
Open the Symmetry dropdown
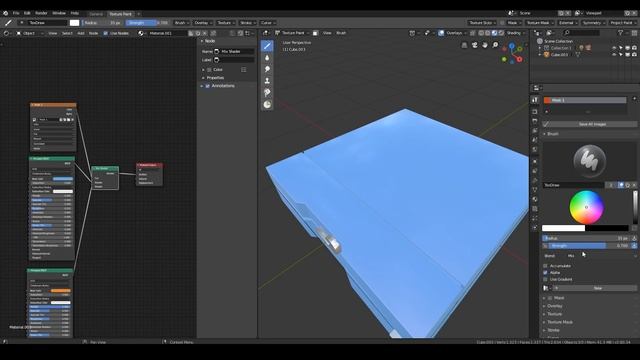[594, 23]
